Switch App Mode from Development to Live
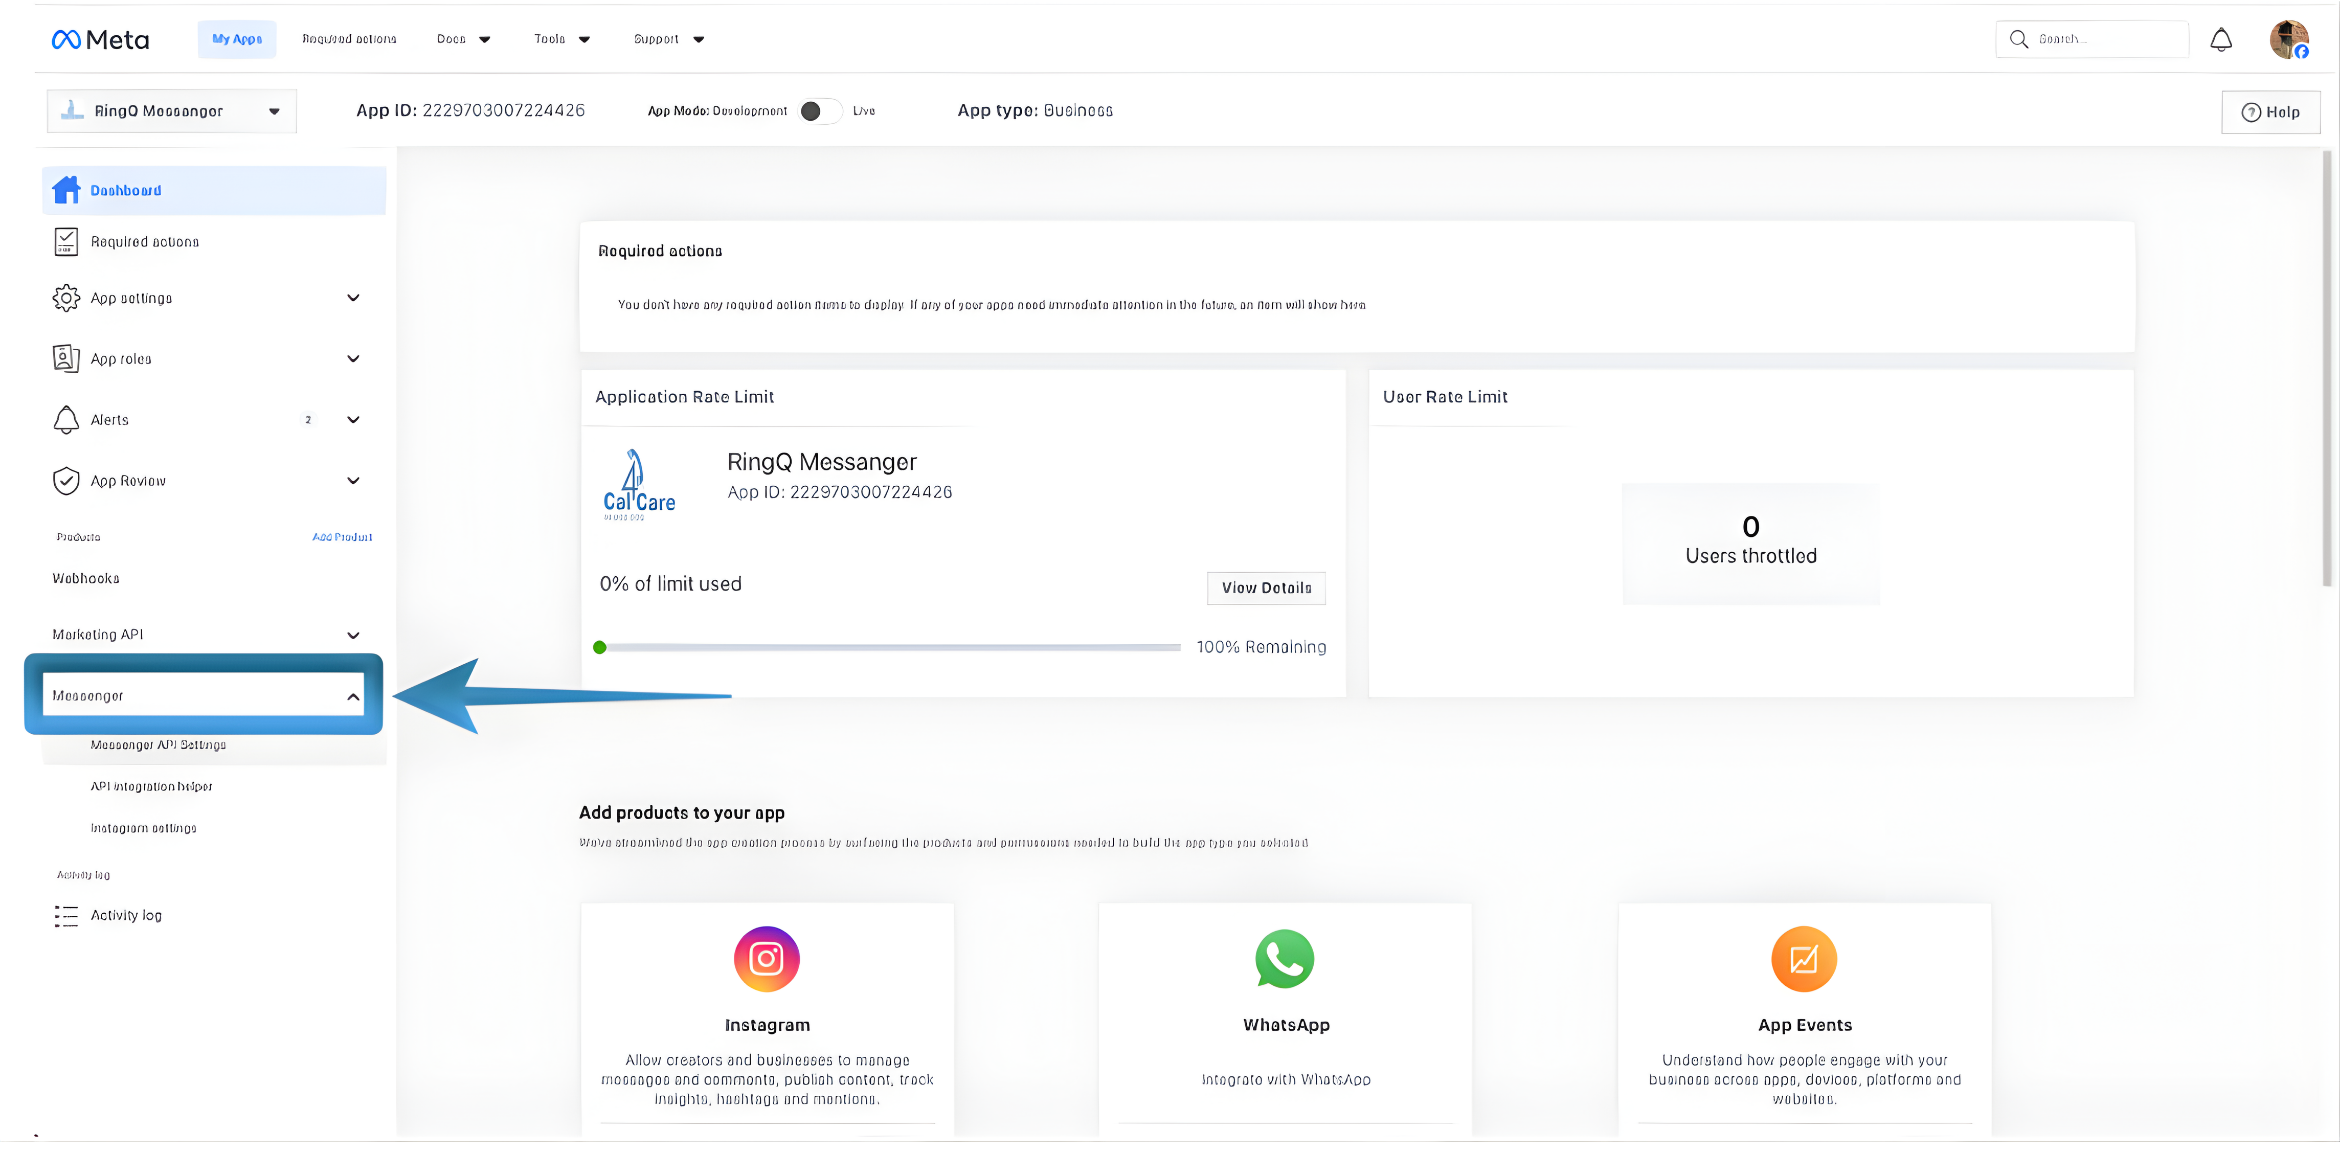 tap(820, 111)
